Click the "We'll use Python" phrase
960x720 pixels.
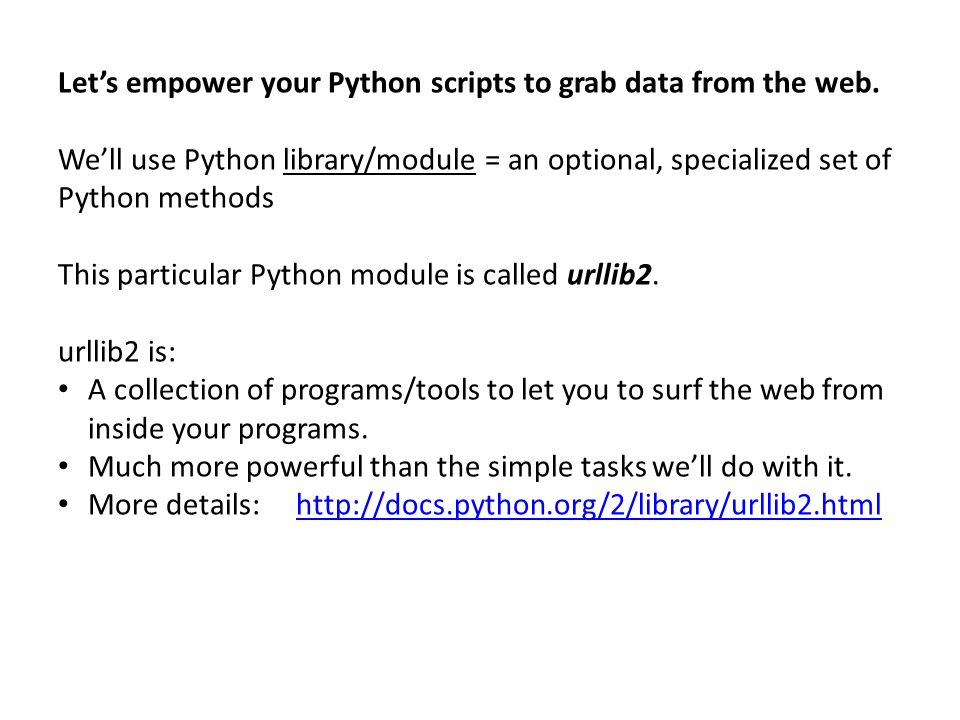[x=167, y=161]
